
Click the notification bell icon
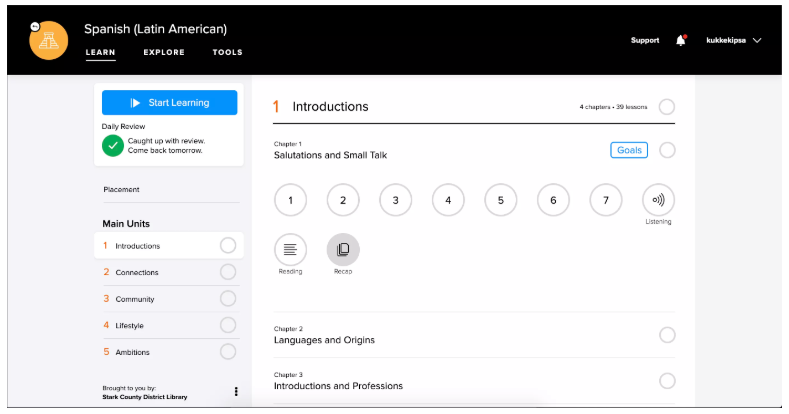pos(681,40)
